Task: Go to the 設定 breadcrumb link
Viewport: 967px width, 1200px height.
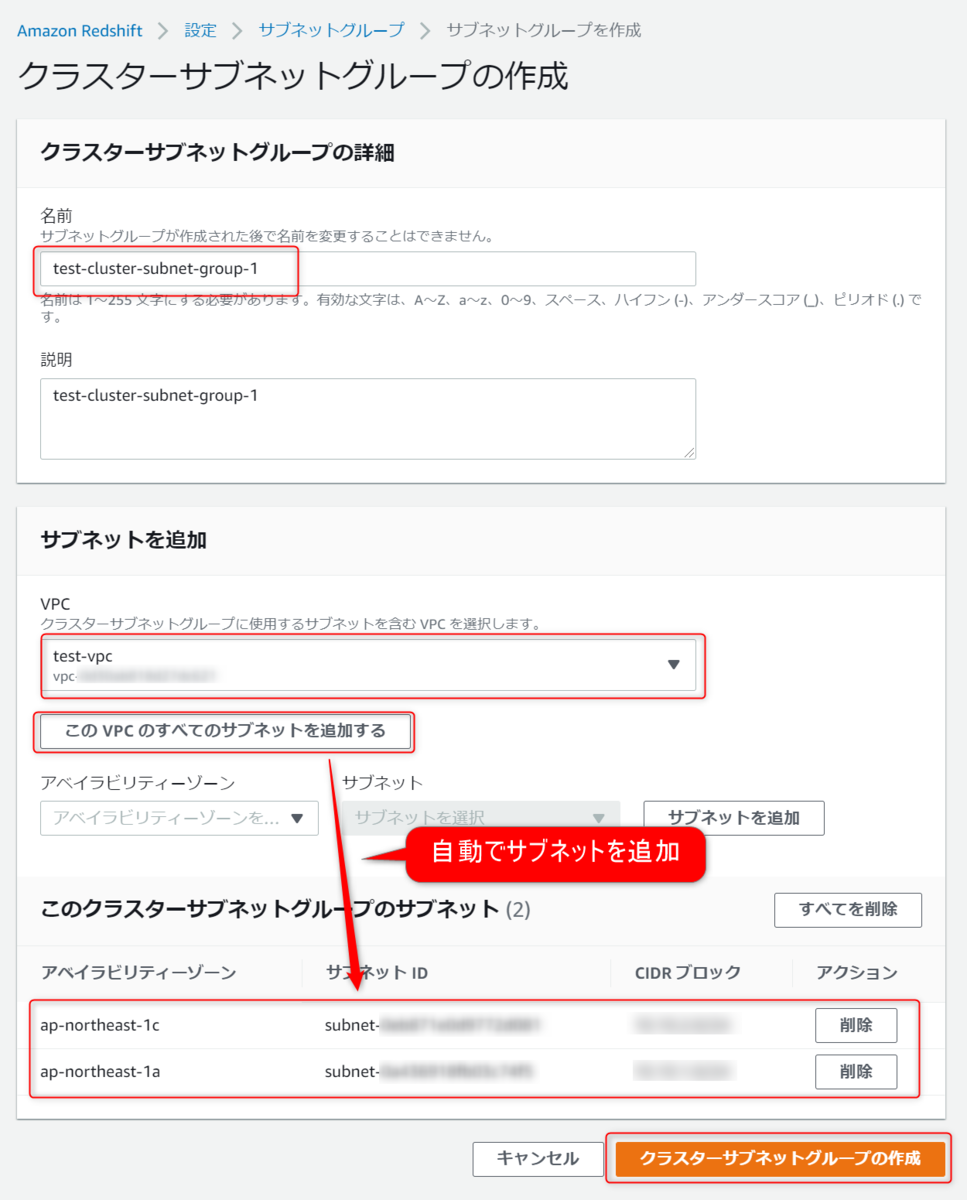Action: (200, 30)
